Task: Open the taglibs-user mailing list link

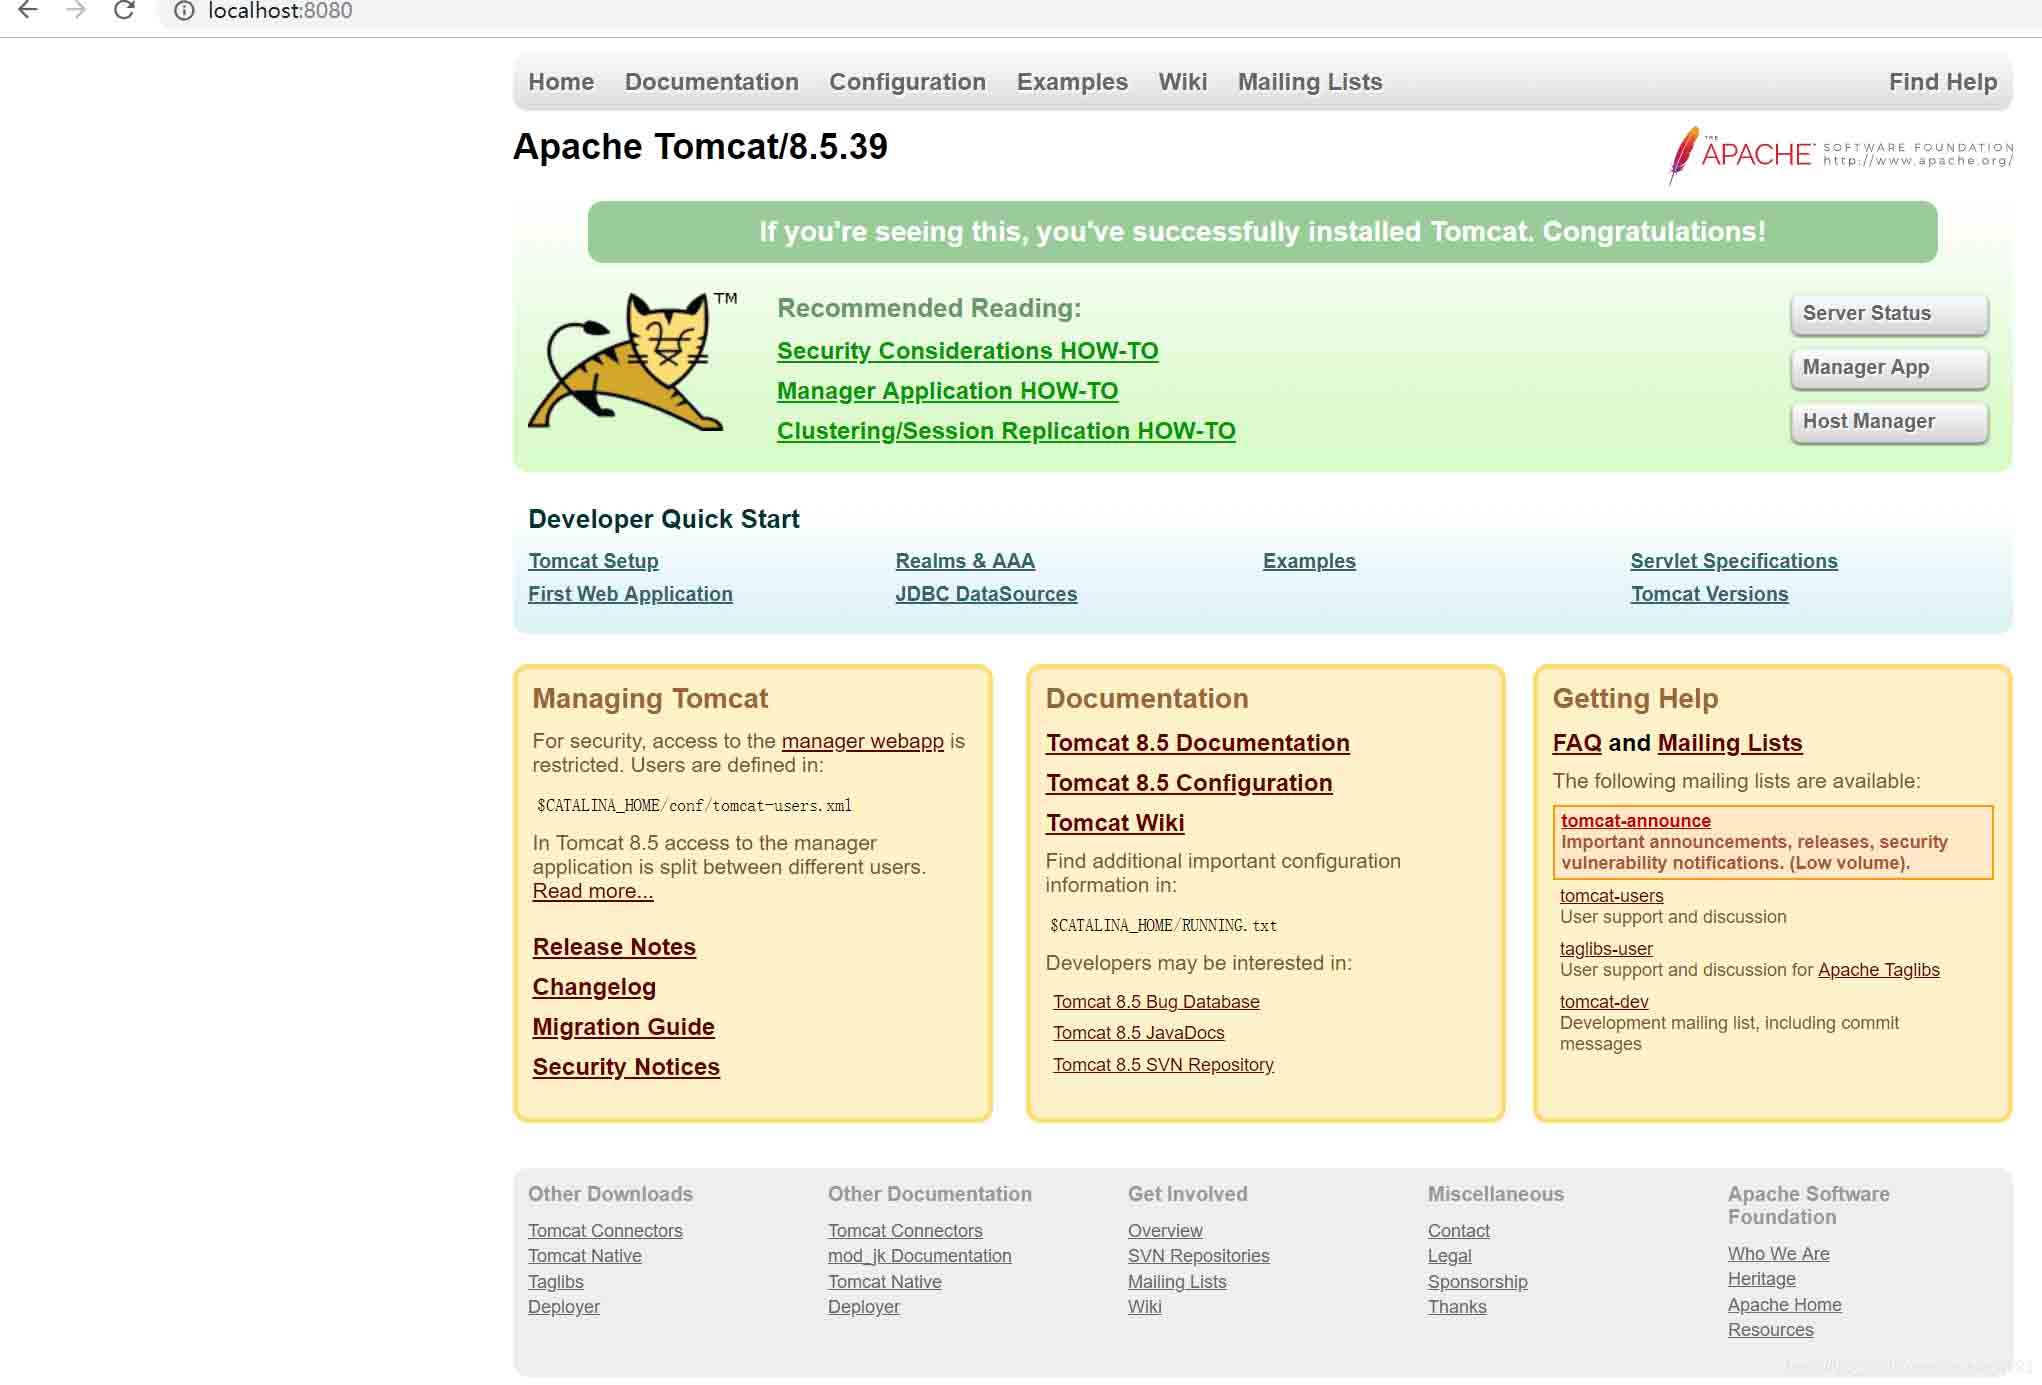Action: [1606, 949]
